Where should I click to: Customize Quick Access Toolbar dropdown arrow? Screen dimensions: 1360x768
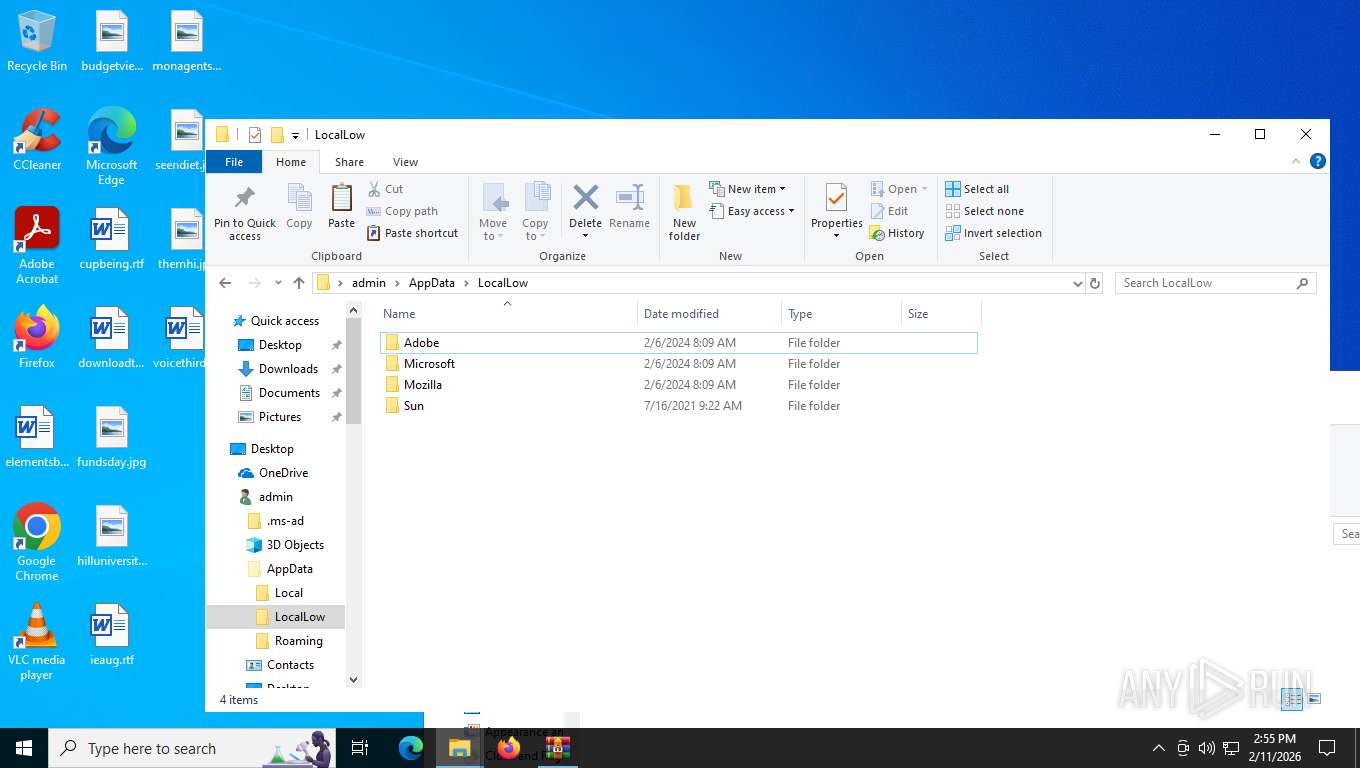point(295,136)
